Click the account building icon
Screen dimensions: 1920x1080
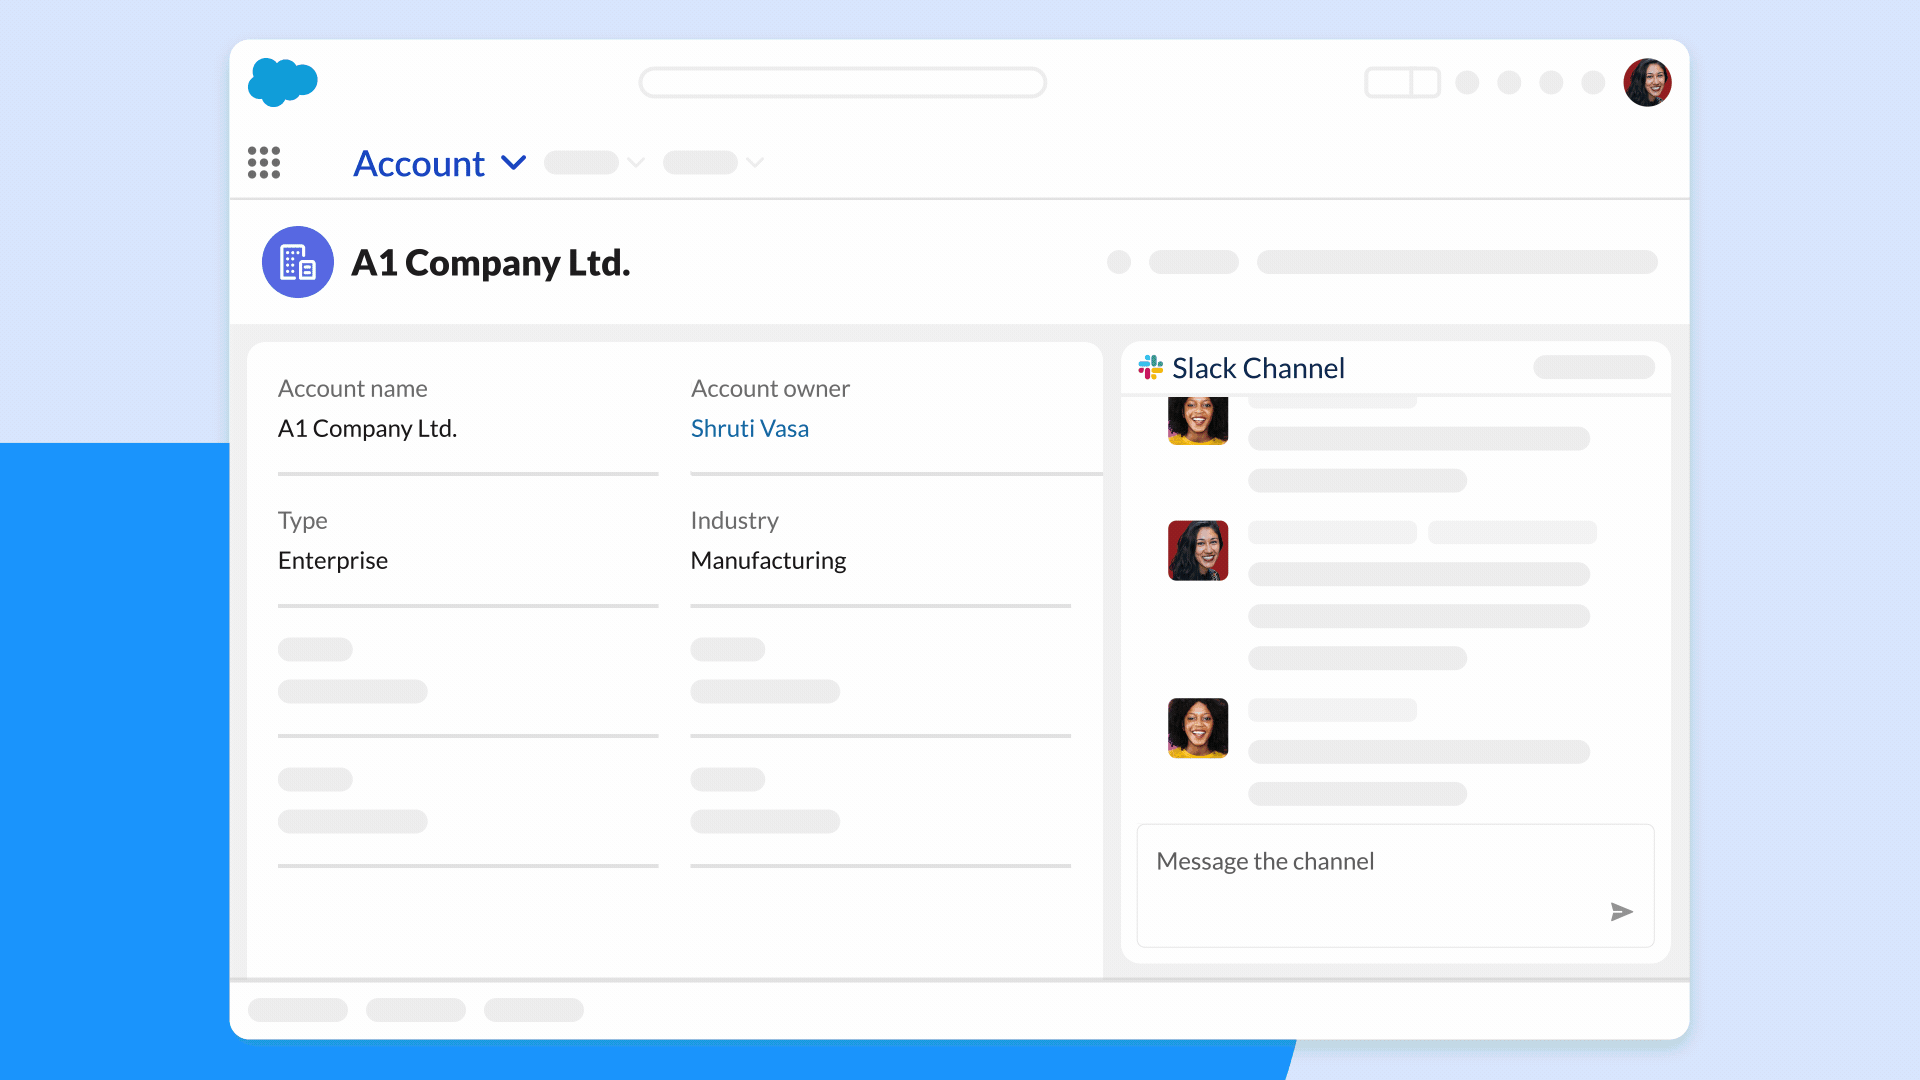298,262
